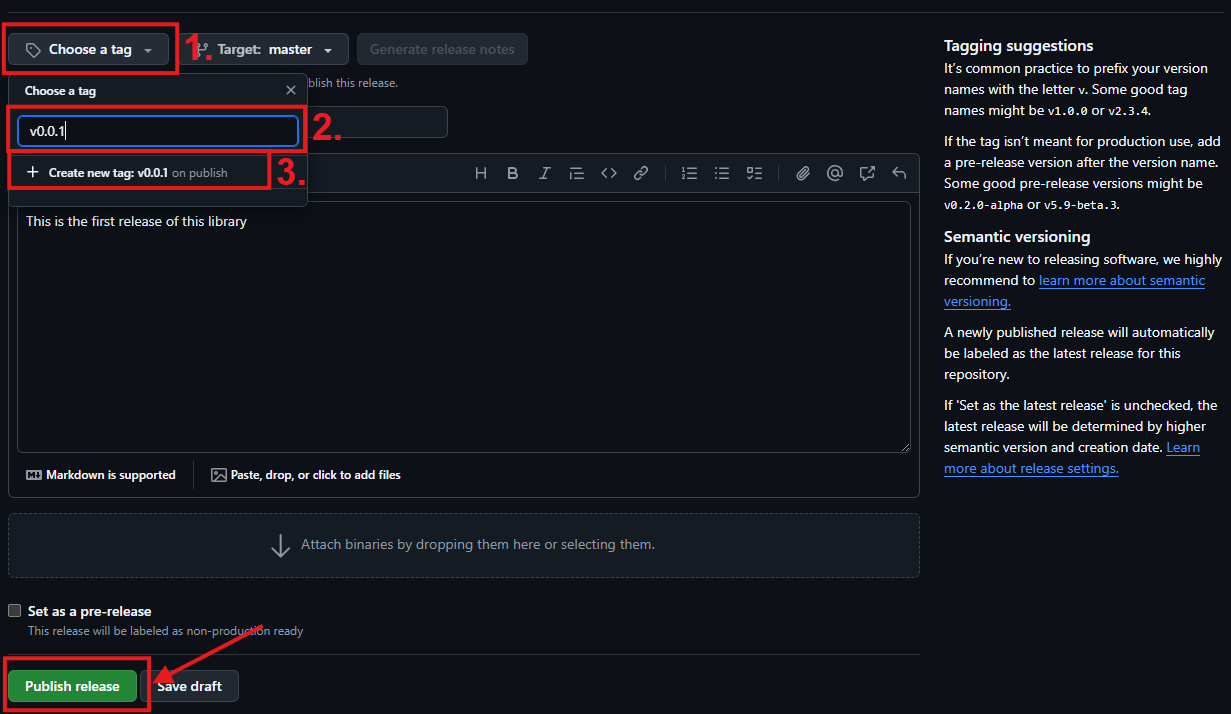Image resolution: width=1231 pixels, height=714 pixels.
Task: Insert code using the code icon
Action: (x=609, y=173)
